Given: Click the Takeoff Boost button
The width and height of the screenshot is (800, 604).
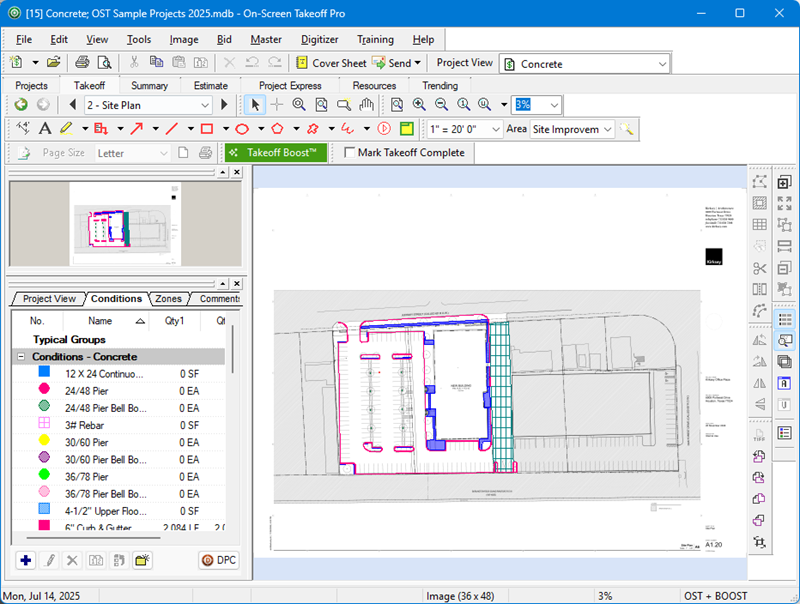Looking at the screenshot, I should pyautogui.click(x=276, y=153).
